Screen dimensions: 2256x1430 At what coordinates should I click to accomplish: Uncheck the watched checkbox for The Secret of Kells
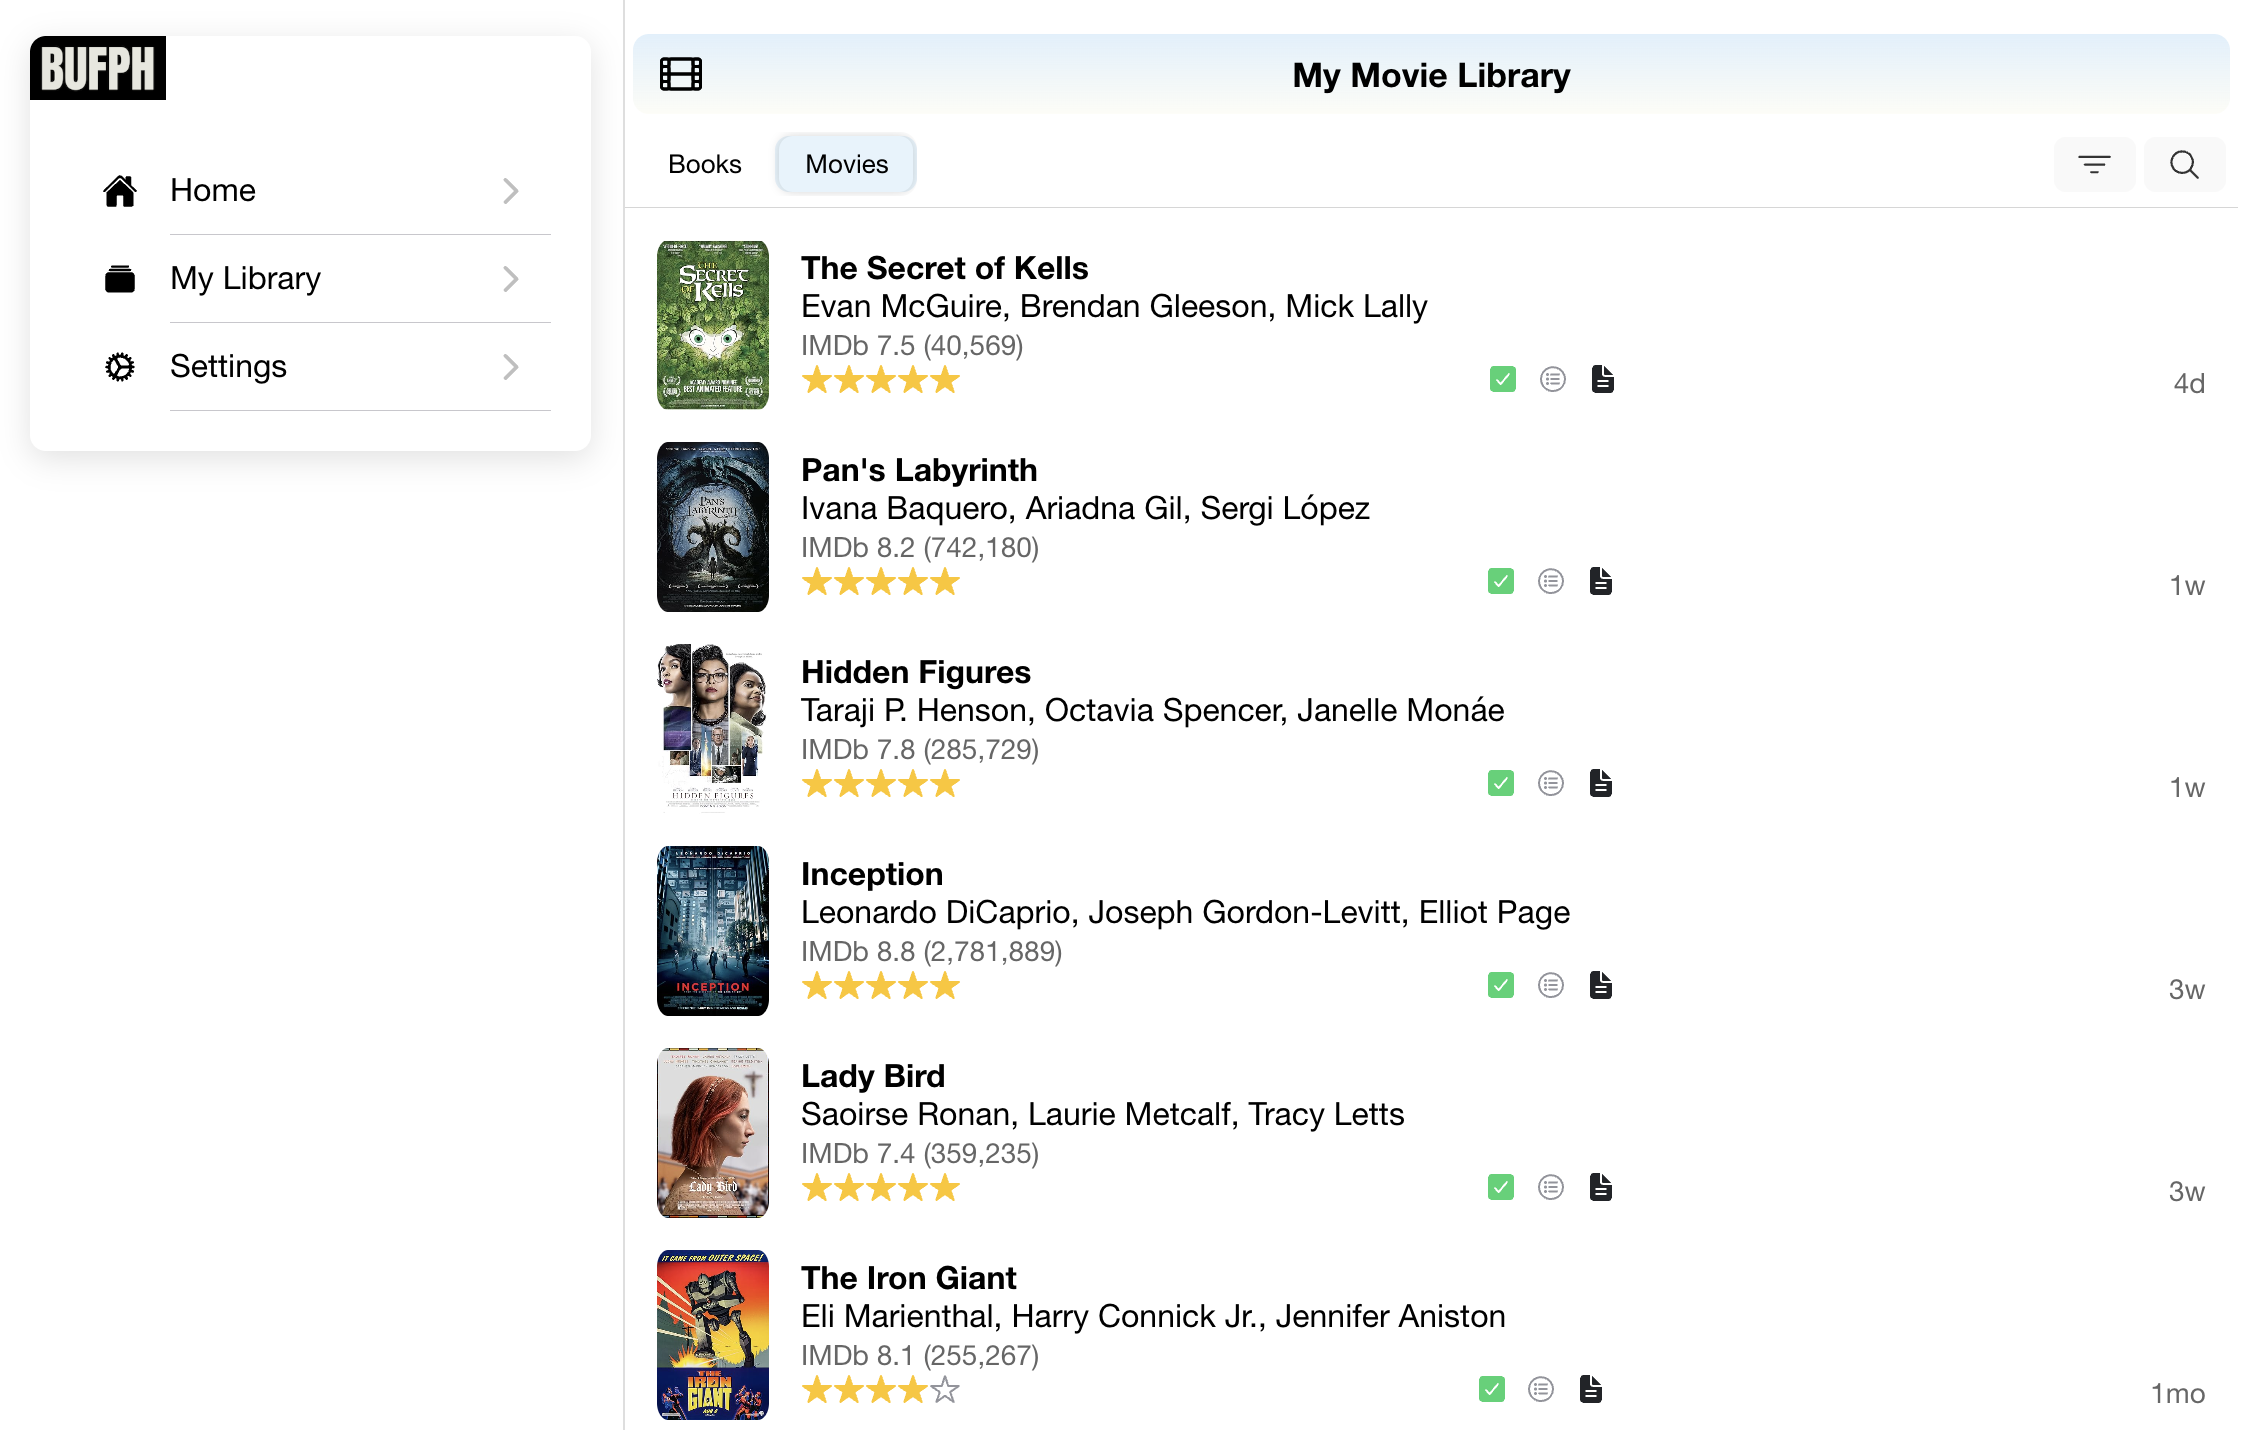[1501, 379]
